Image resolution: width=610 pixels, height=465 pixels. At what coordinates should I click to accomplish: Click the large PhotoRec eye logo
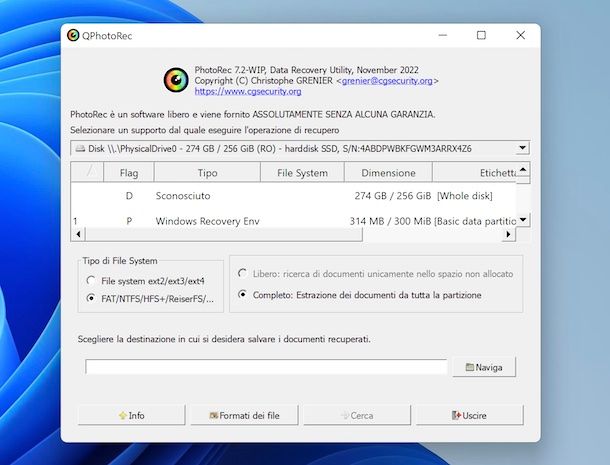(176, 80)
